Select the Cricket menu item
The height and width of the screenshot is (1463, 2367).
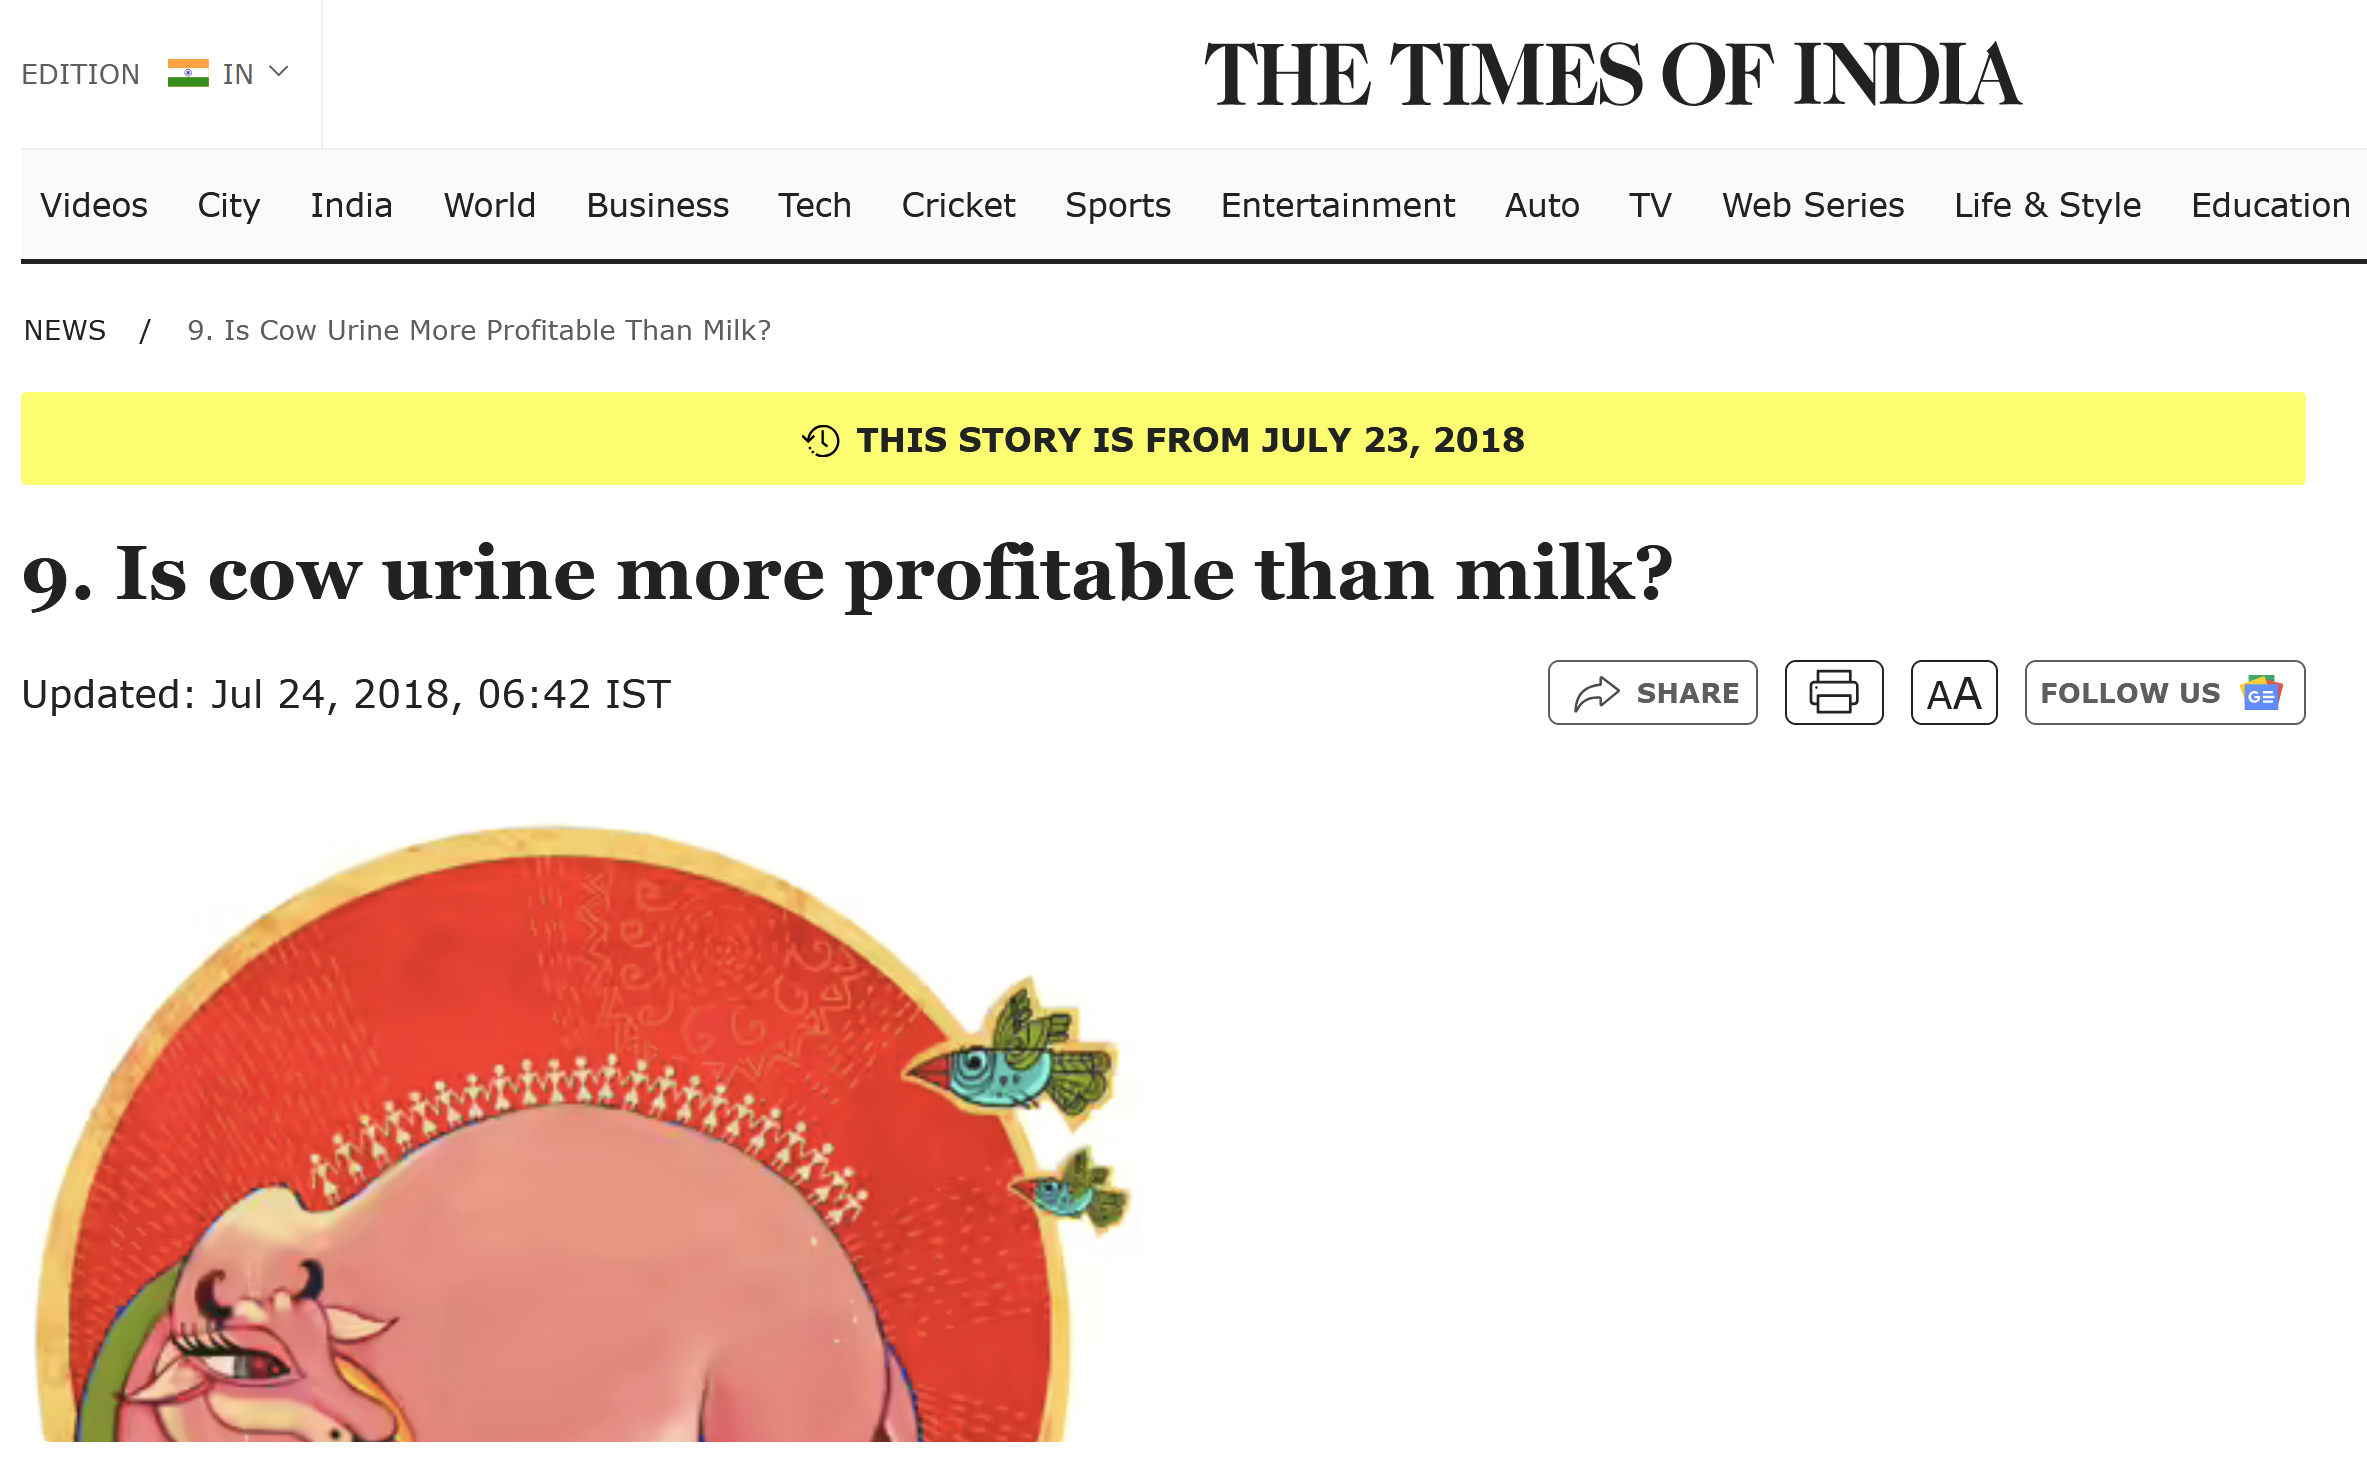click(958, 205)
